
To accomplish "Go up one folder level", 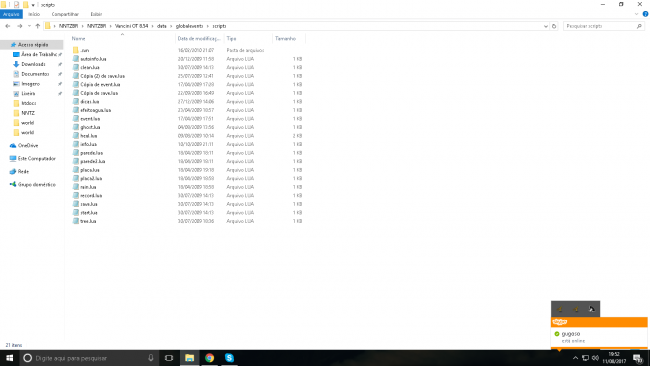I will [x=38, y=26].
